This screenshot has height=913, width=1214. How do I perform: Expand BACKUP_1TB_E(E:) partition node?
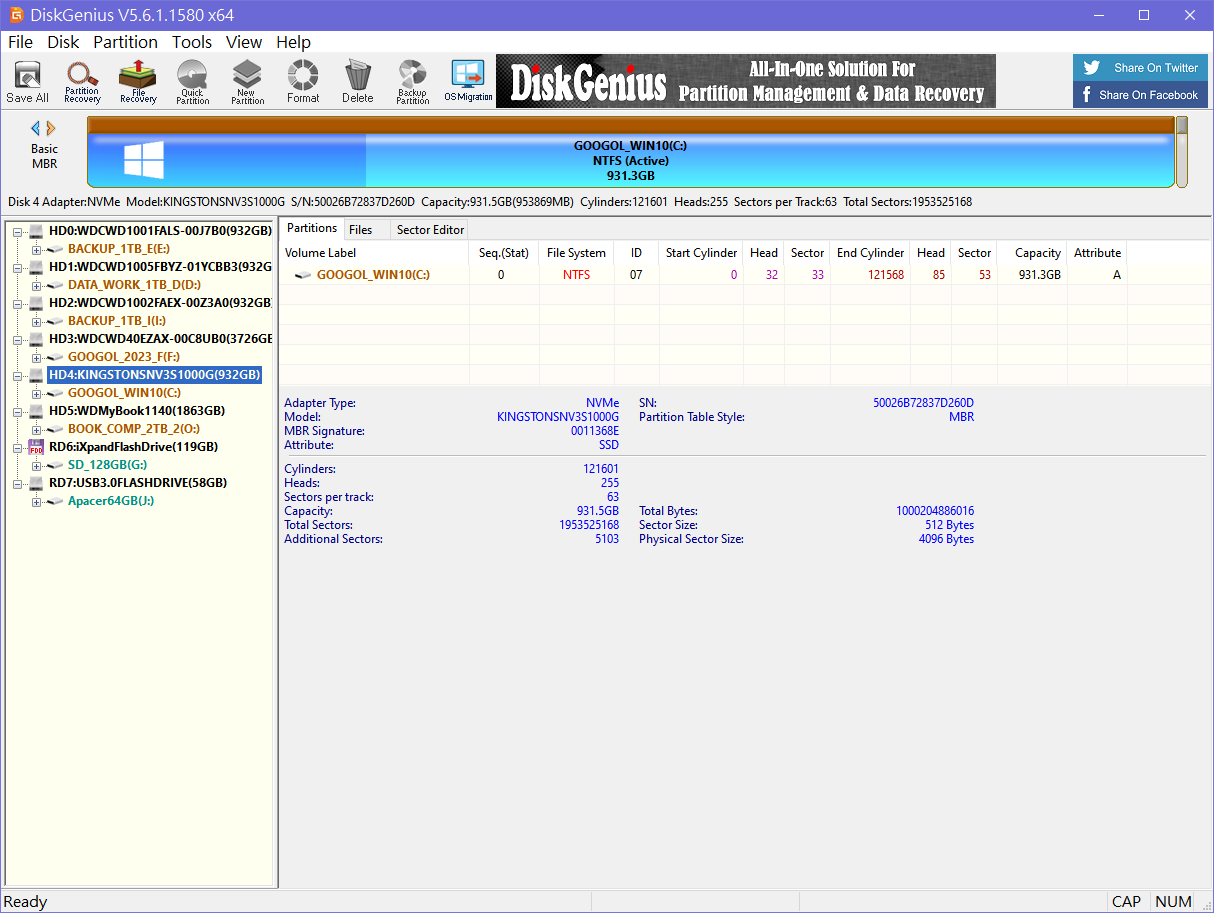(x=37, y=249)
